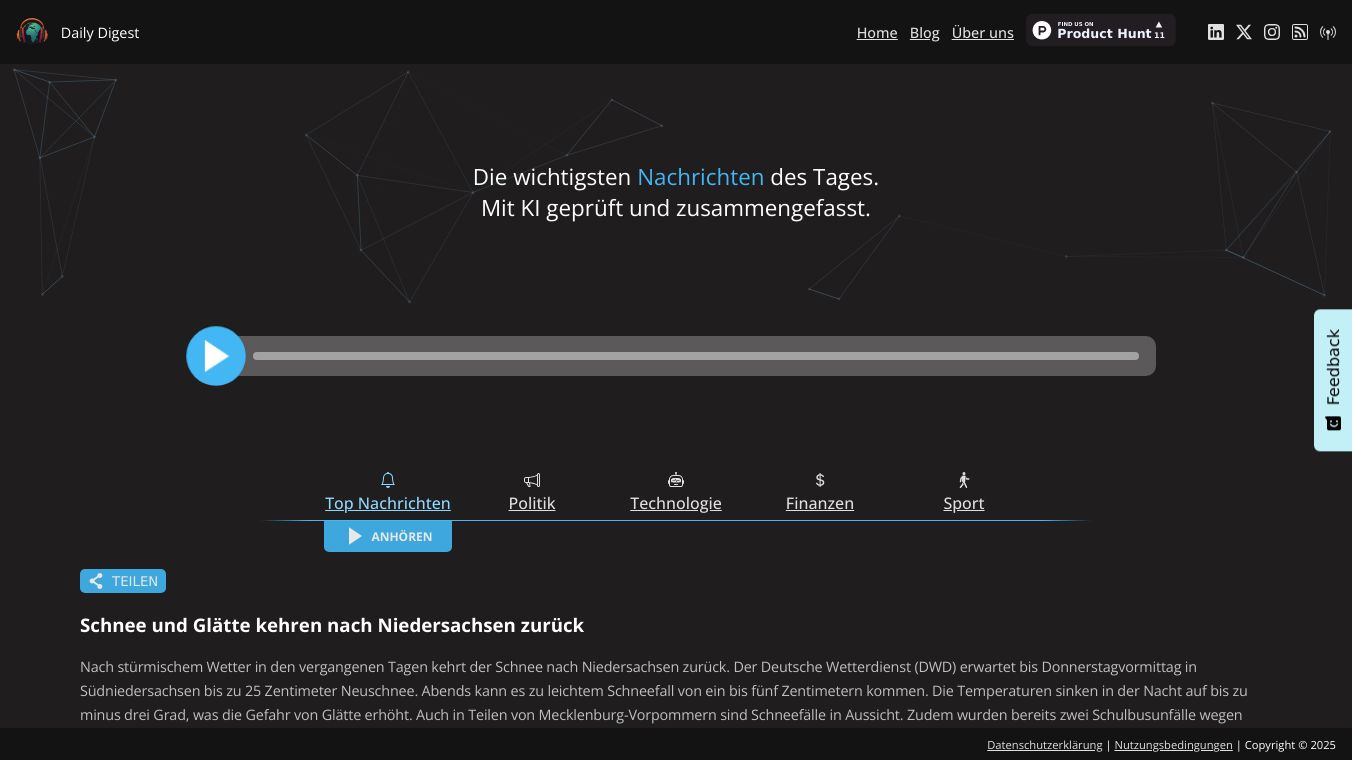The image size is (1352, 760).
Task: Click the Daily Digest site name
Action: pos(100,33)
